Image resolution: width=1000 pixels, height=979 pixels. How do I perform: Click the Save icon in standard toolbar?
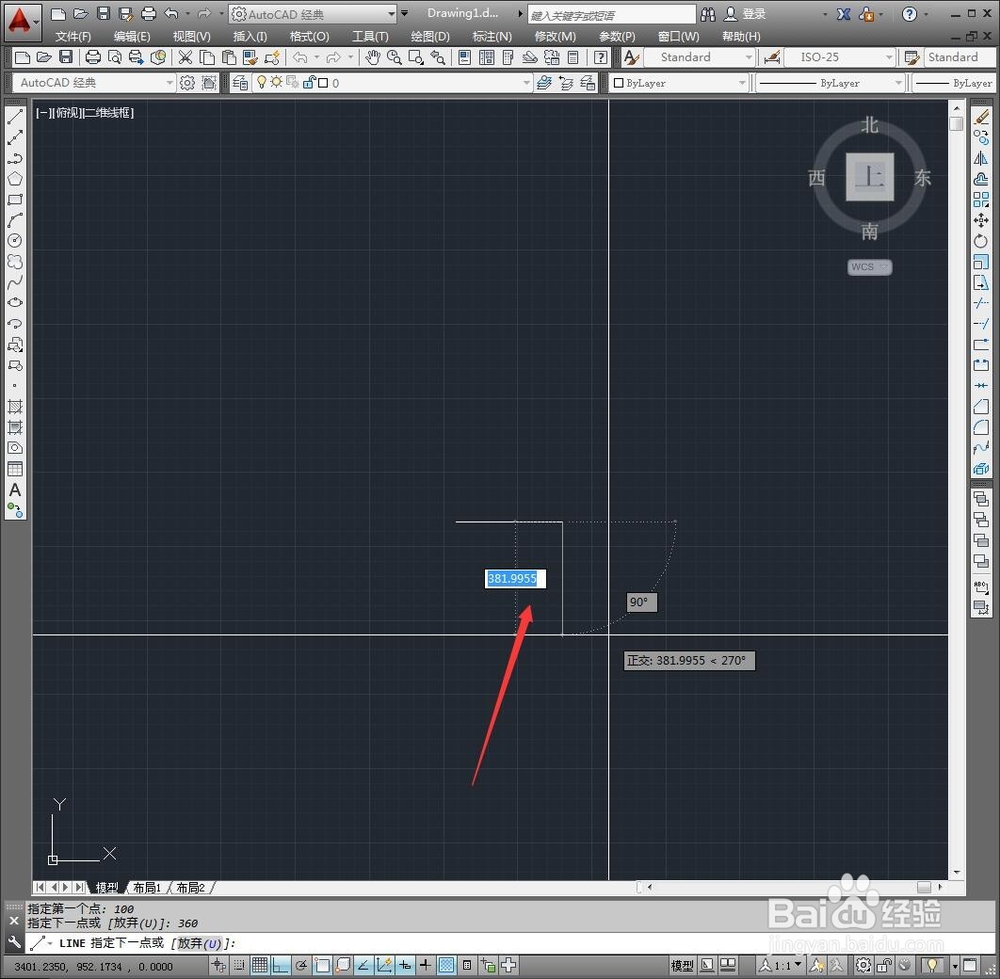tap(66, 58)
